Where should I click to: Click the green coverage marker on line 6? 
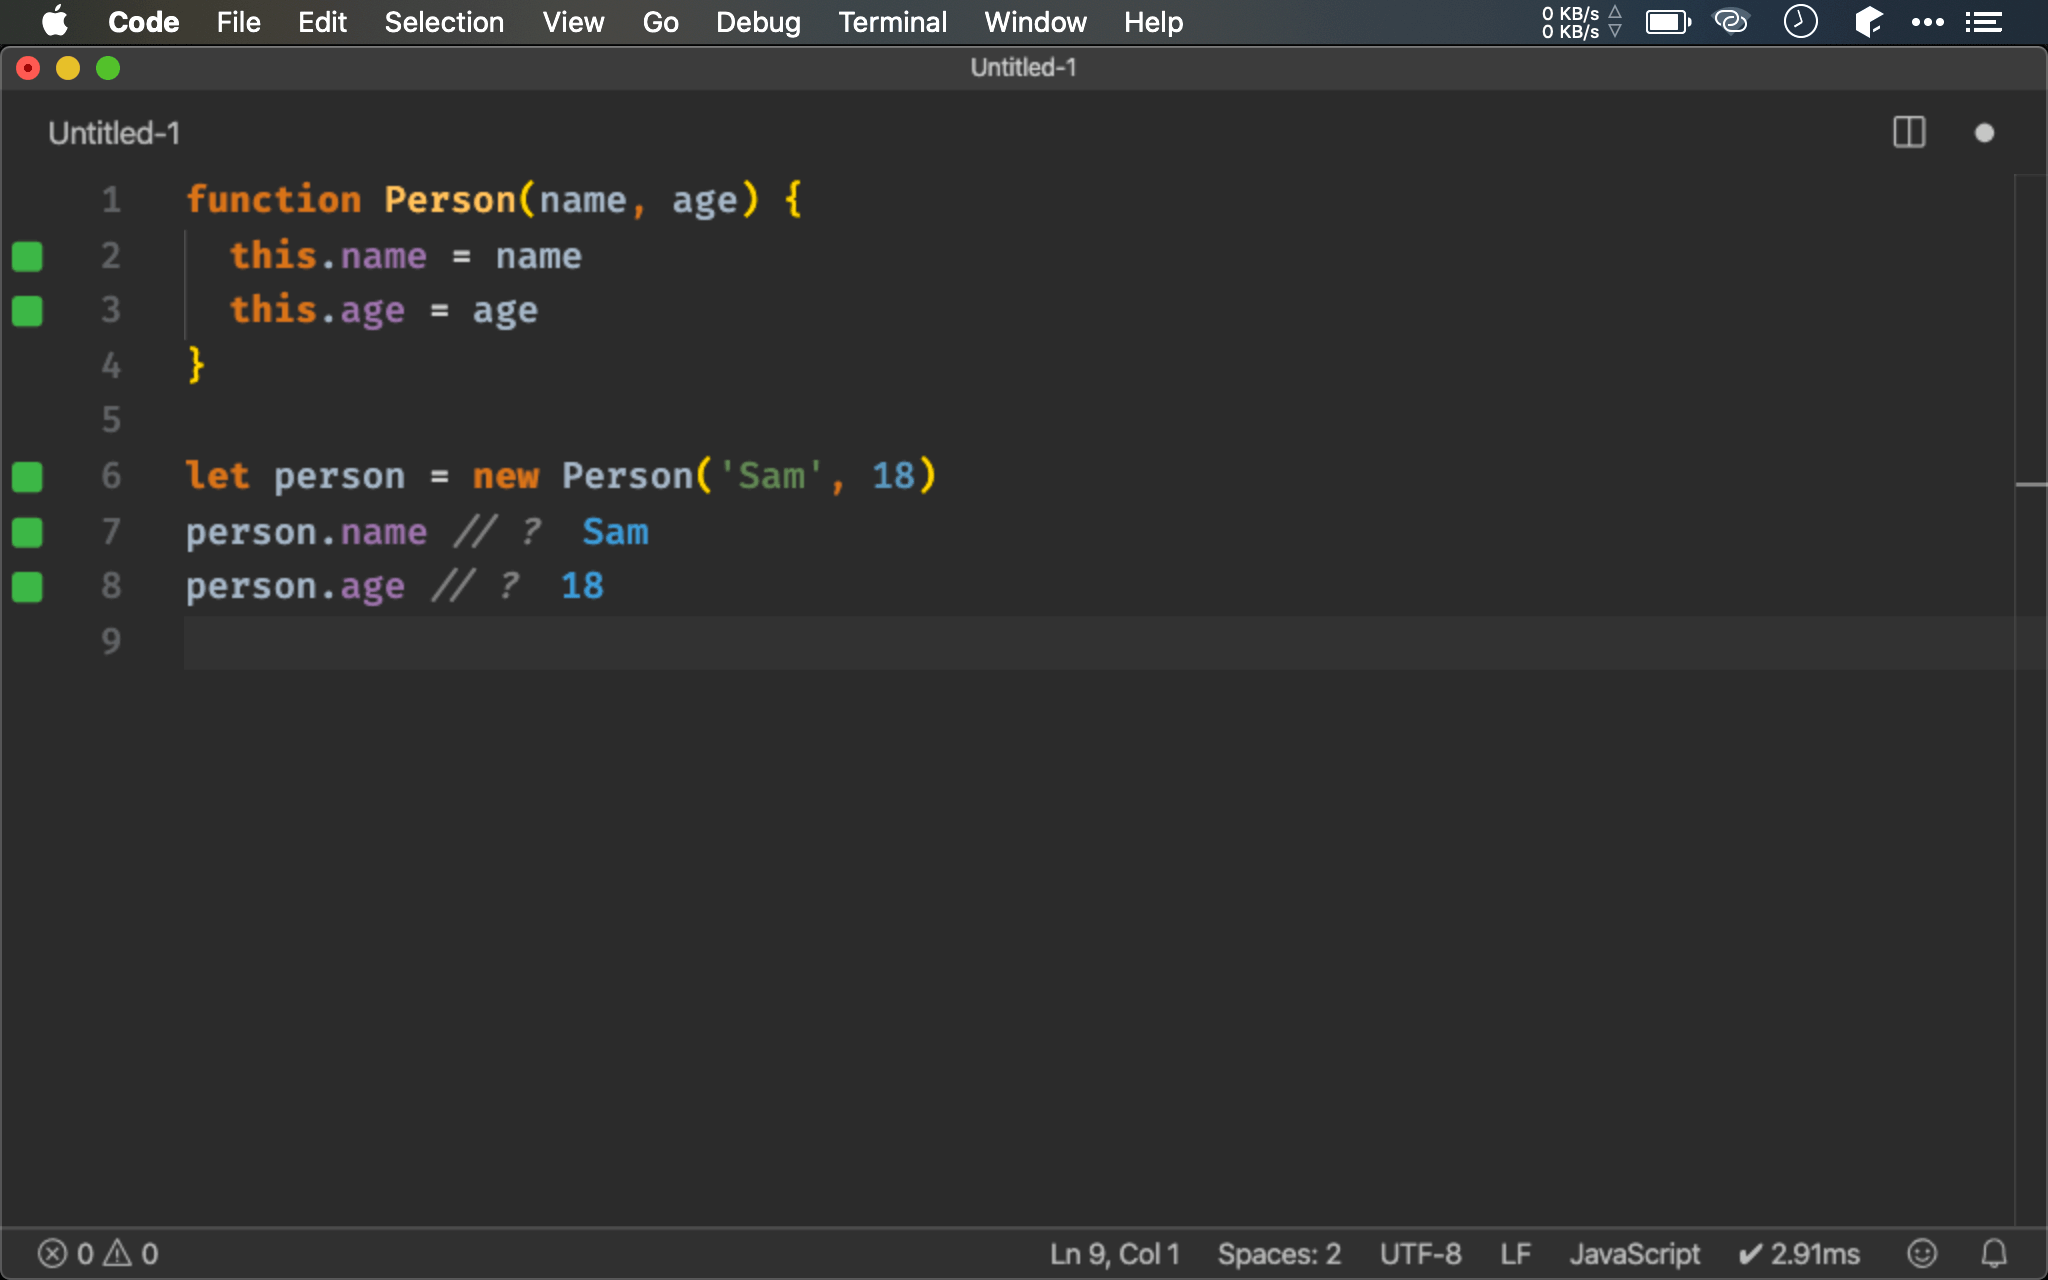[27, 477]
